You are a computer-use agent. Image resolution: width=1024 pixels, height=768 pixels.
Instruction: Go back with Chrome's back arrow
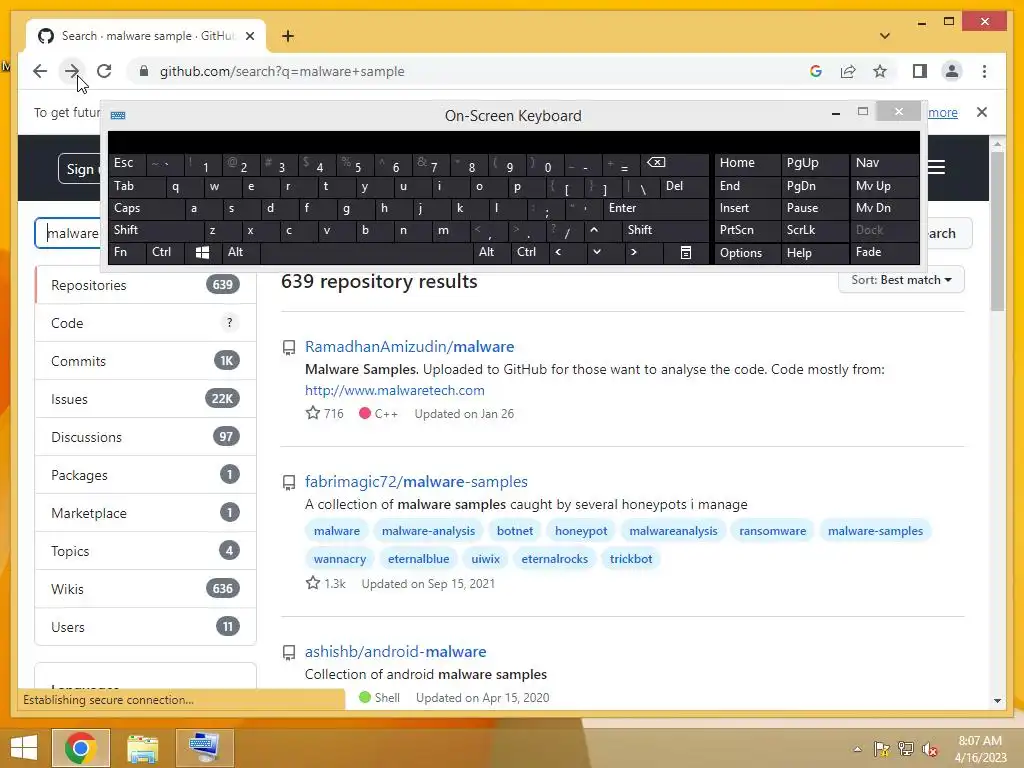(x=40, y=71)
